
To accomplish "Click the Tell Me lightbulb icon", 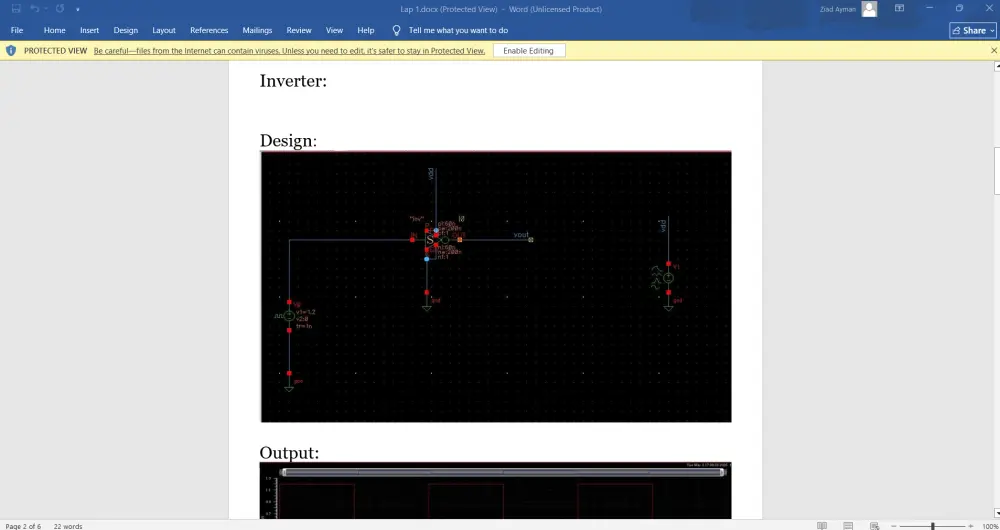I will tap(396, 30).
